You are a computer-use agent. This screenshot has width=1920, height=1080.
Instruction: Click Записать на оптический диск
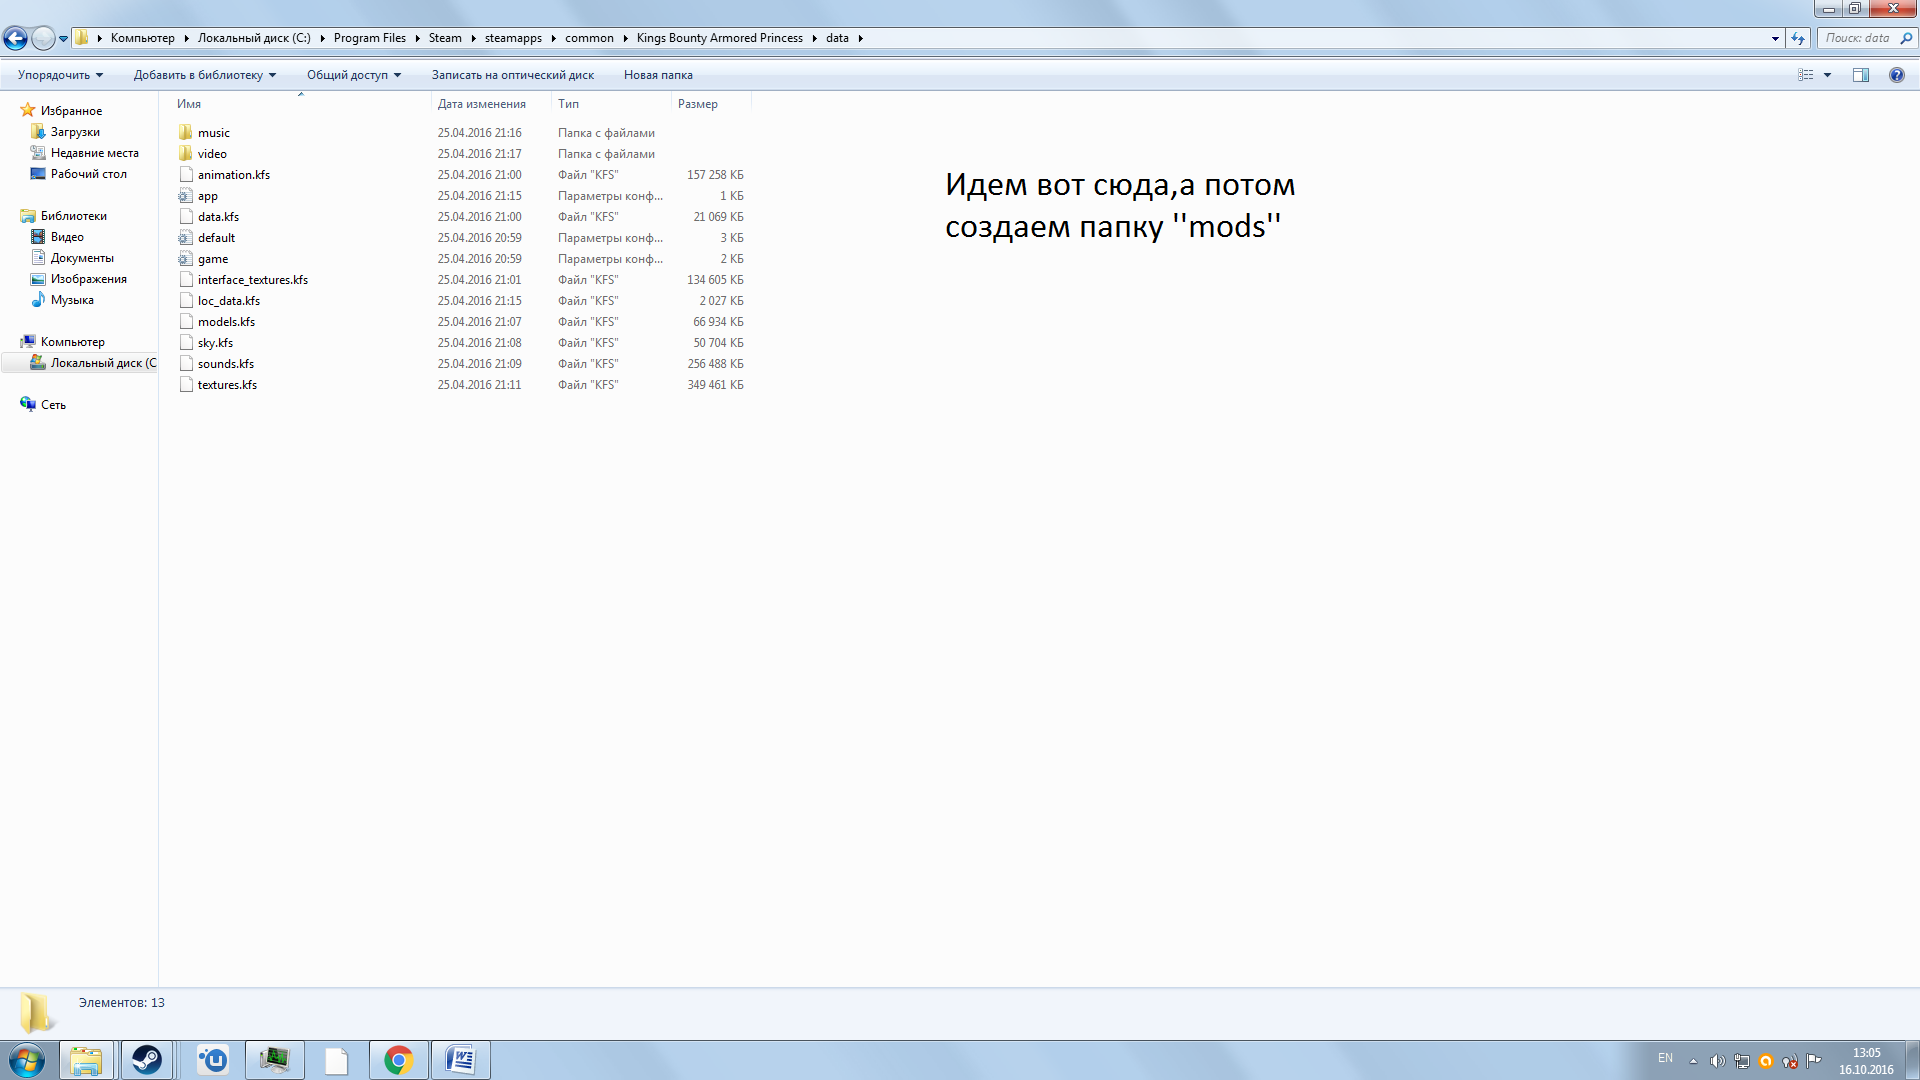point(512,75)
